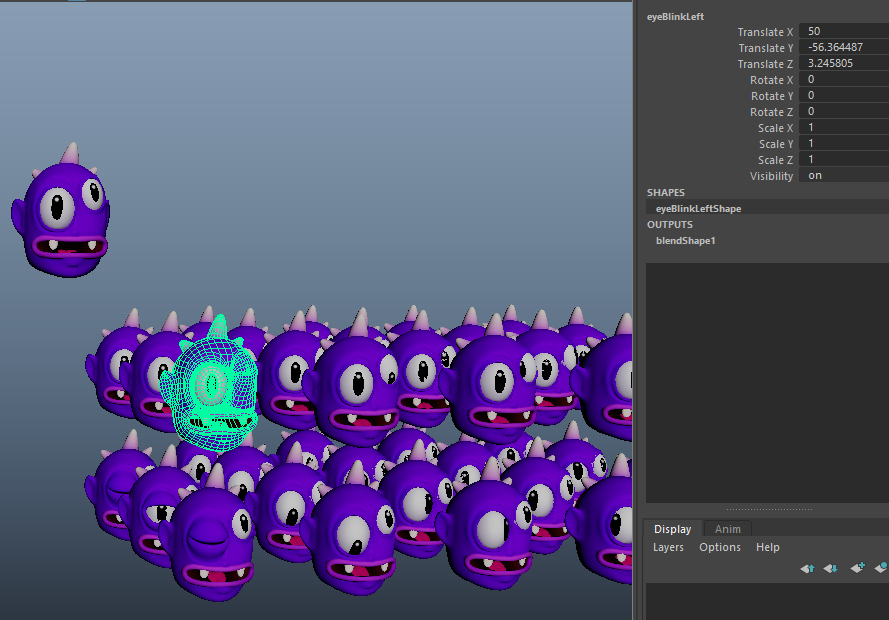The height and width of the screenshot is (620, 889).
Task: Select the Rotate Y attribute label
Action: (771, 96)
